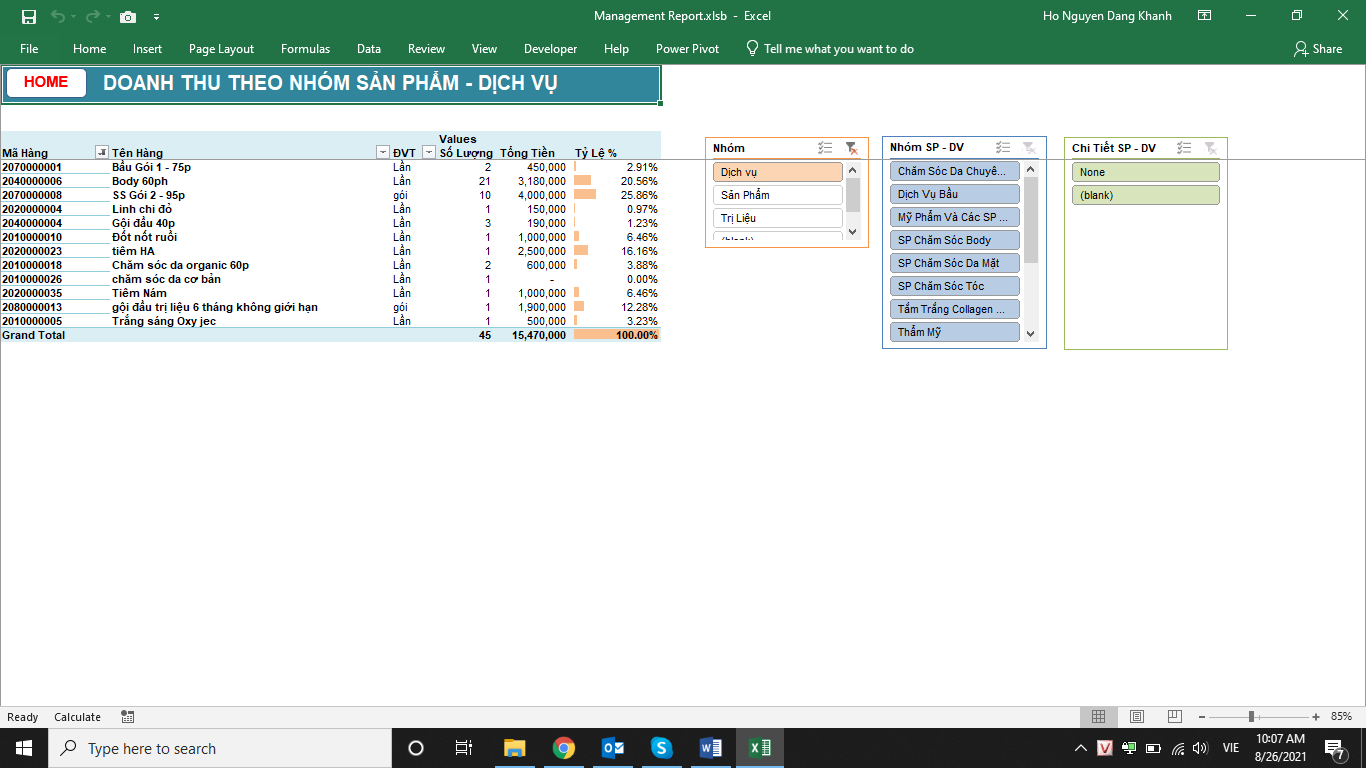Select the Dịch Vụ Bầu slicer button
Screen dimensions: 1366x768
pos(954,194)
